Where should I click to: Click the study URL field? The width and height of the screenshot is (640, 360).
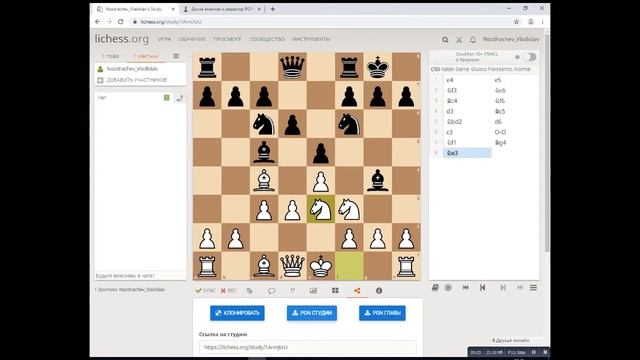pos(308,347)
